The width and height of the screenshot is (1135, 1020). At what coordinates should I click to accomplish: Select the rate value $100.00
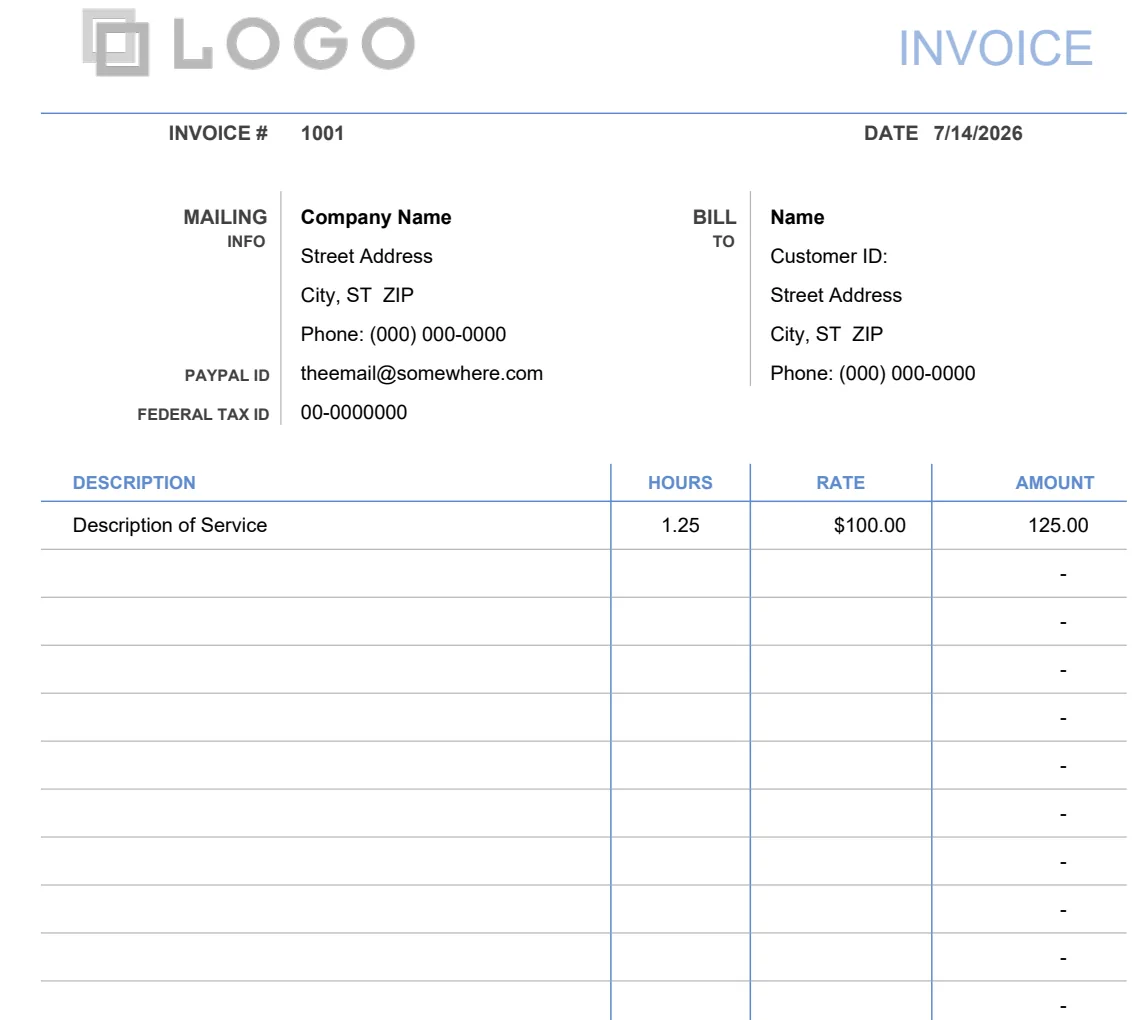pyautogui.click(x=869, y=526)
